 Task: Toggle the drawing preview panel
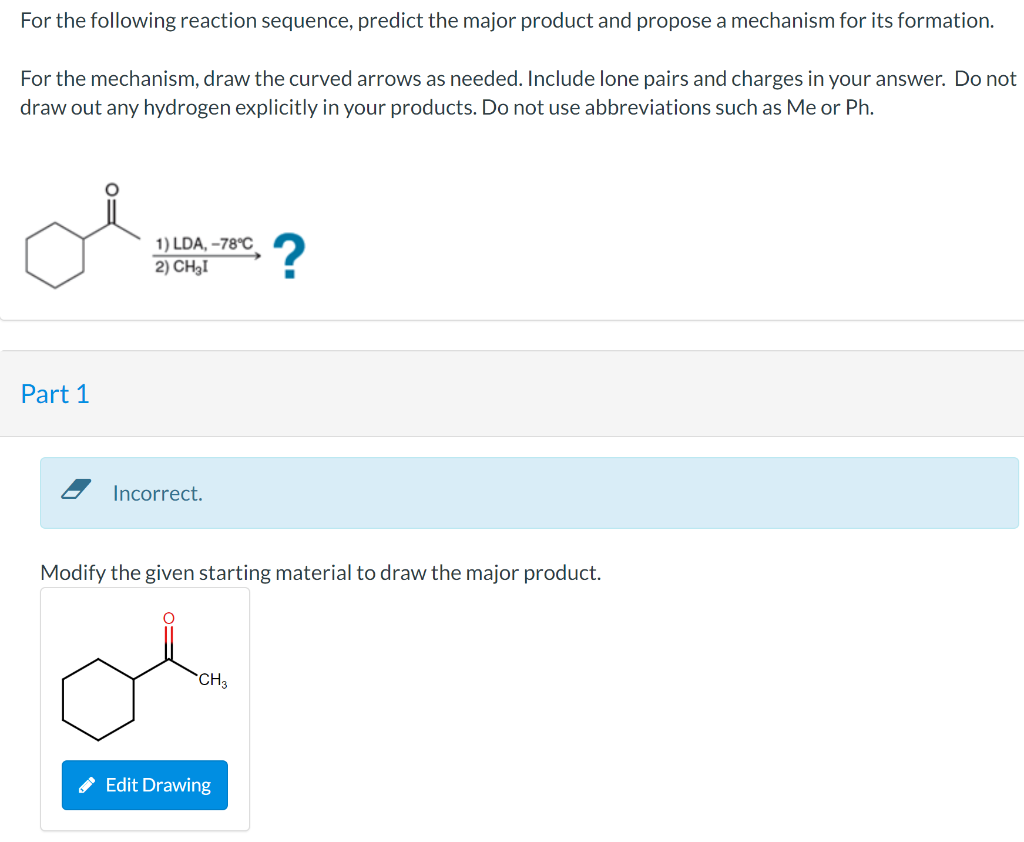[144, 707]
